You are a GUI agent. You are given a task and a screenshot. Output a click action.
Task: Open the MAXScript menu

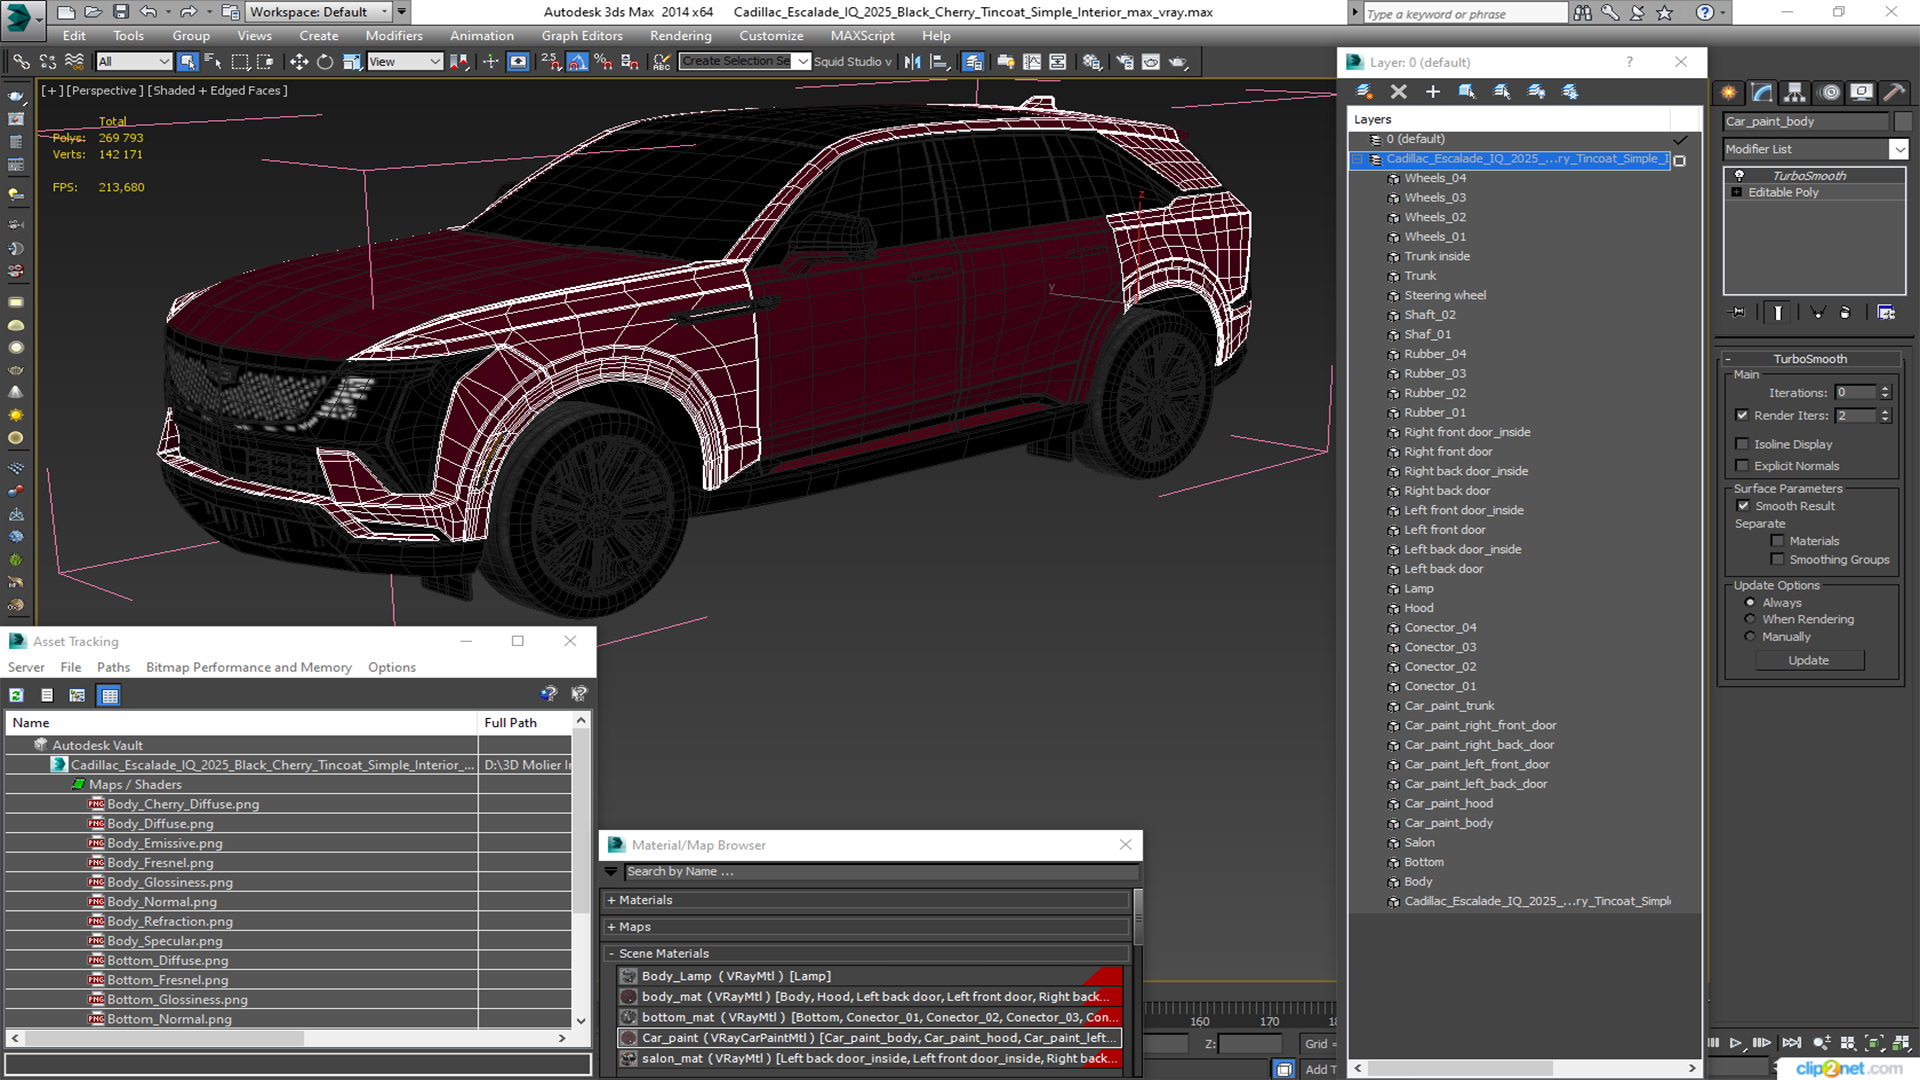pos(862,36)
